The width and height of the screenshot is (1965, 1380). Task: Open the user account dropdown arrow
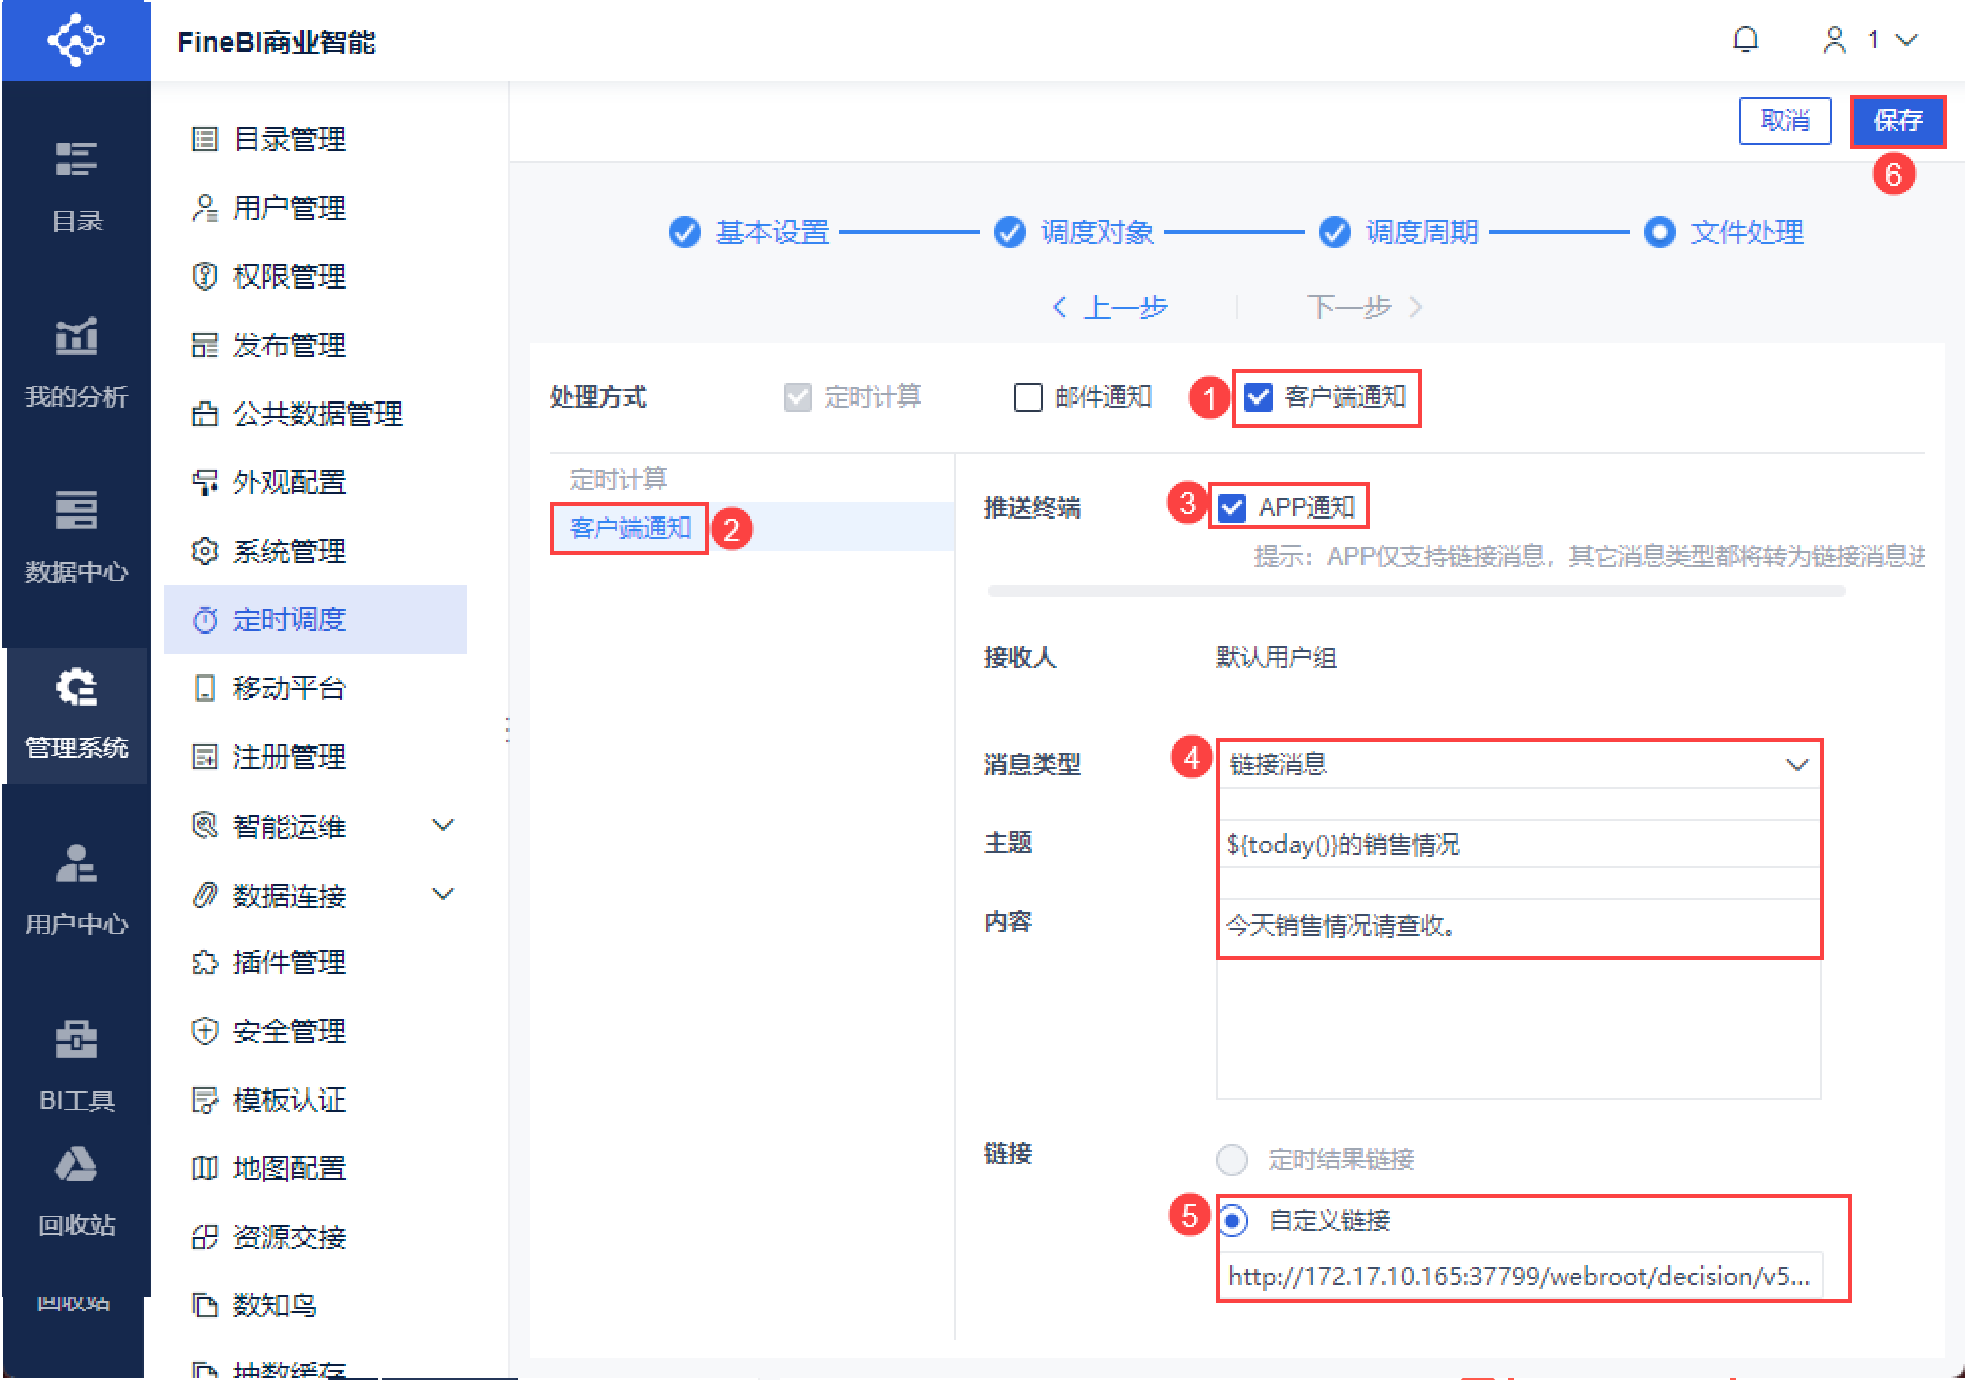1907,40
